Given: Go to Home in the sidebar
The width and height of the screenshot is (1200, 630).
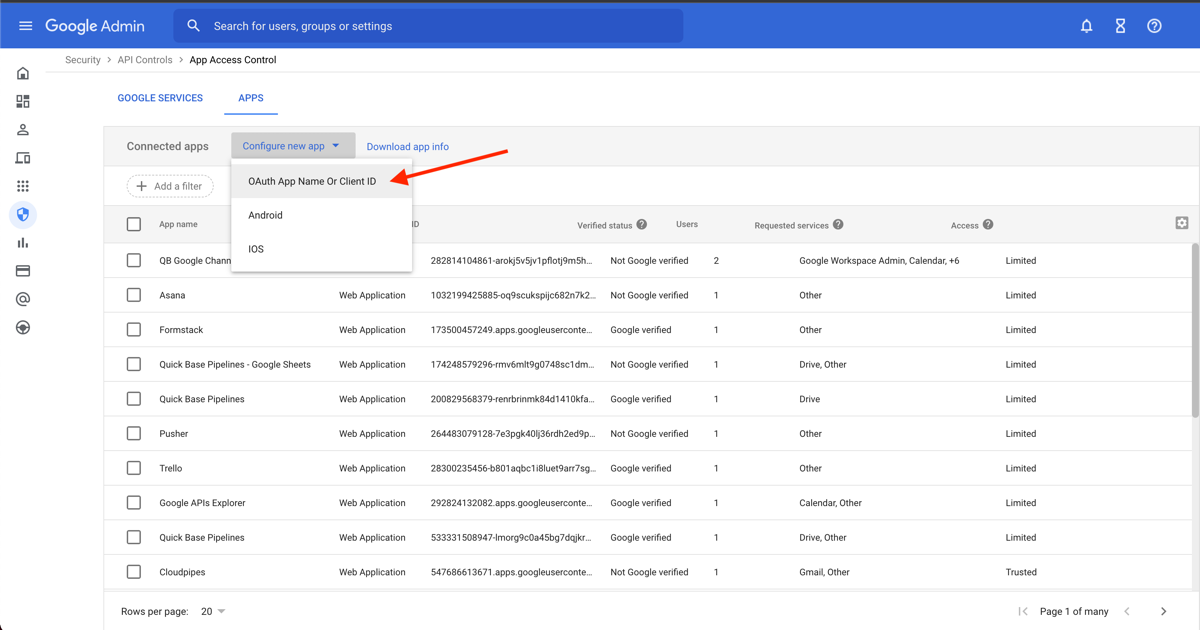Looking at the screenshot, I should click(23, 73).
